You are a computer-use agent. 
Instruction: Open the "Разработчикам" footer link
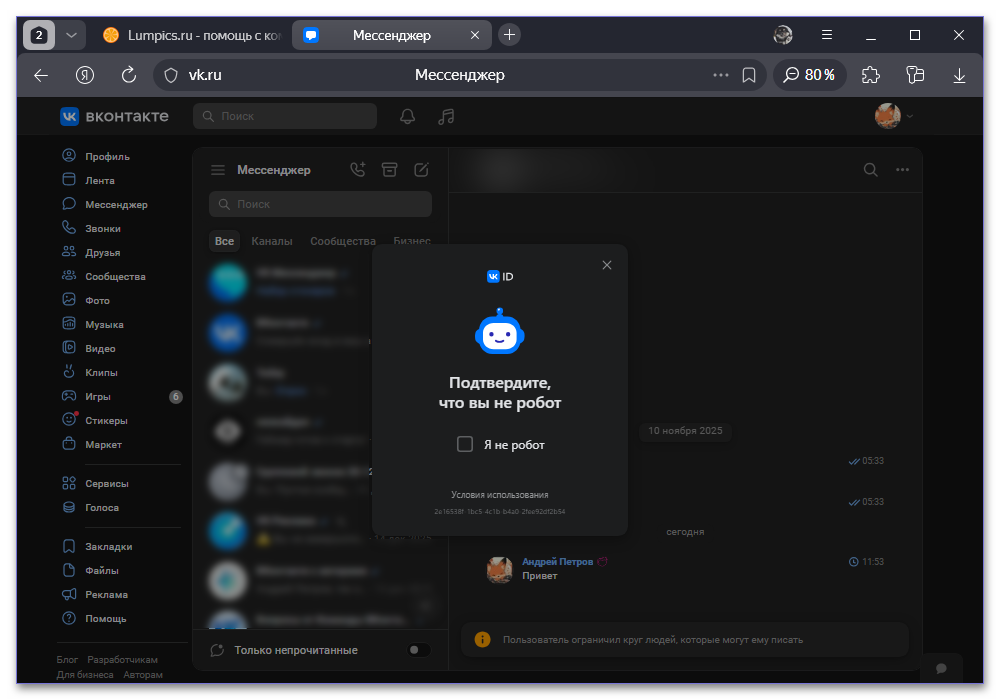pyautogui.click(x=122, y=660)
